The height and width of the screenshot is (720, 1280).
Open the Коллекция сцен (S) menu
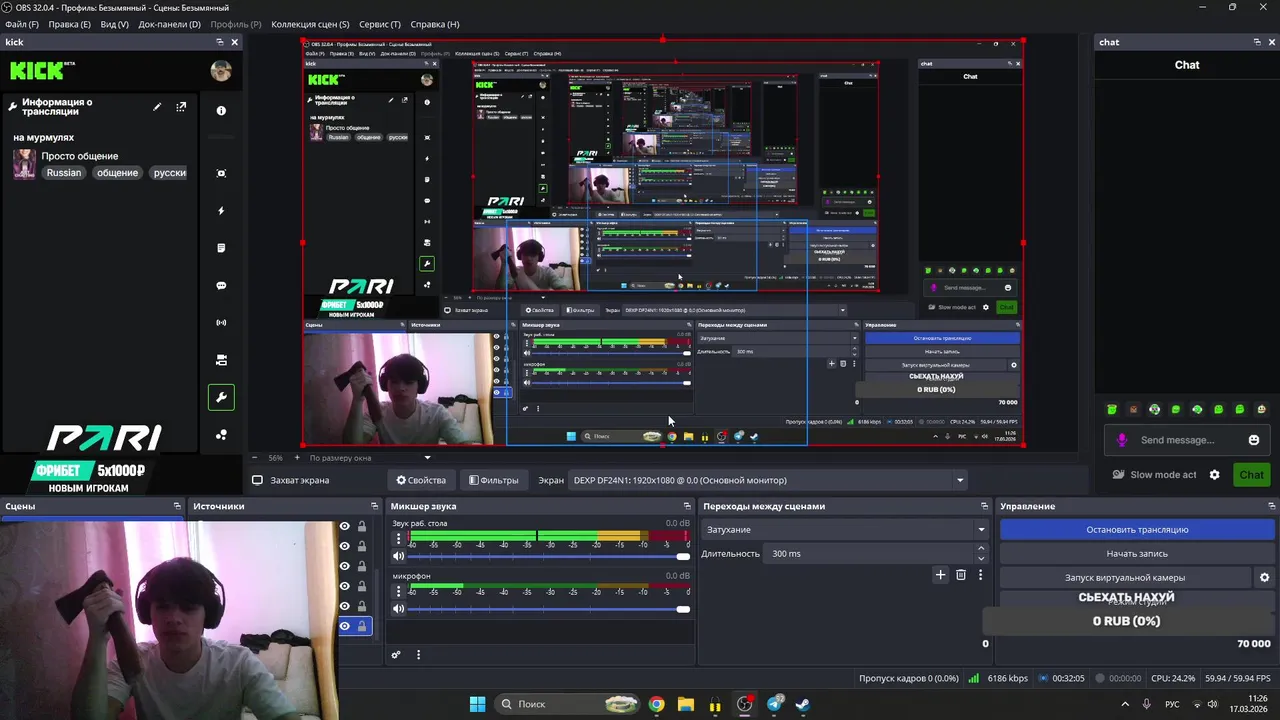point(310,24)
